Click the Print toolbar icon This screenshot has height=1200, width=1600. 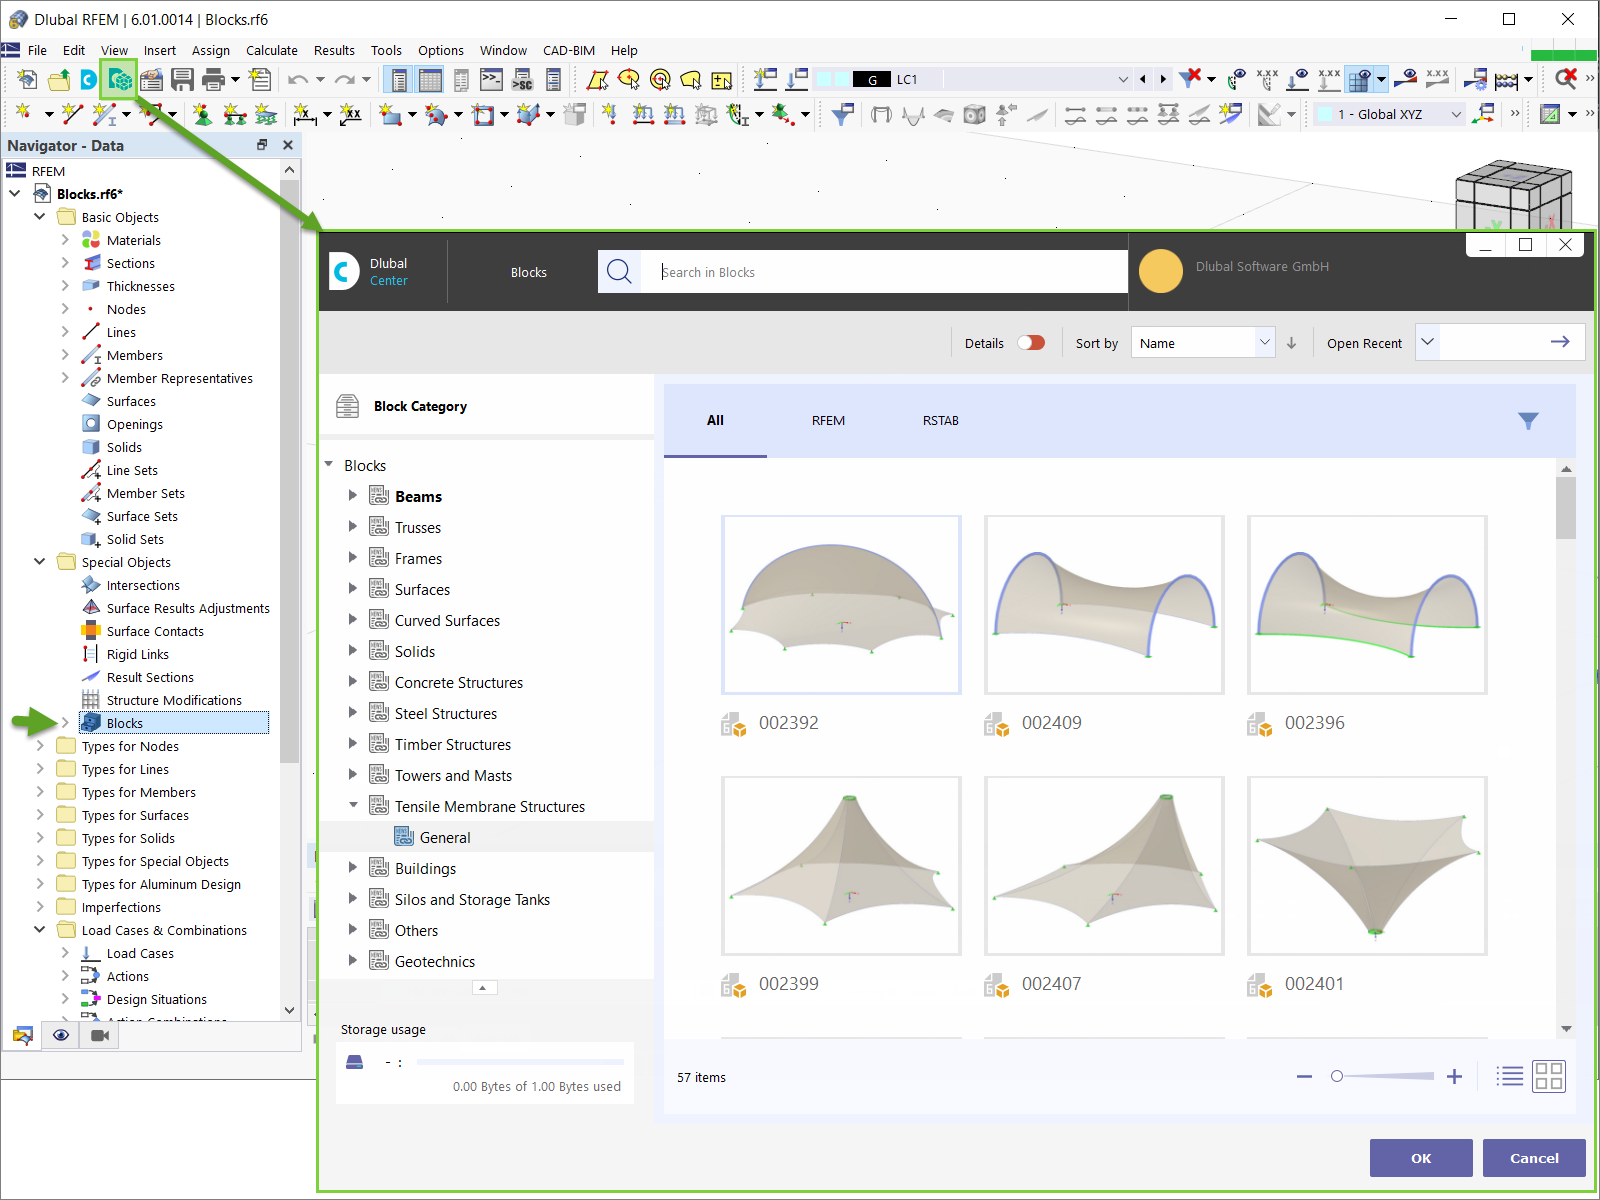214,79
